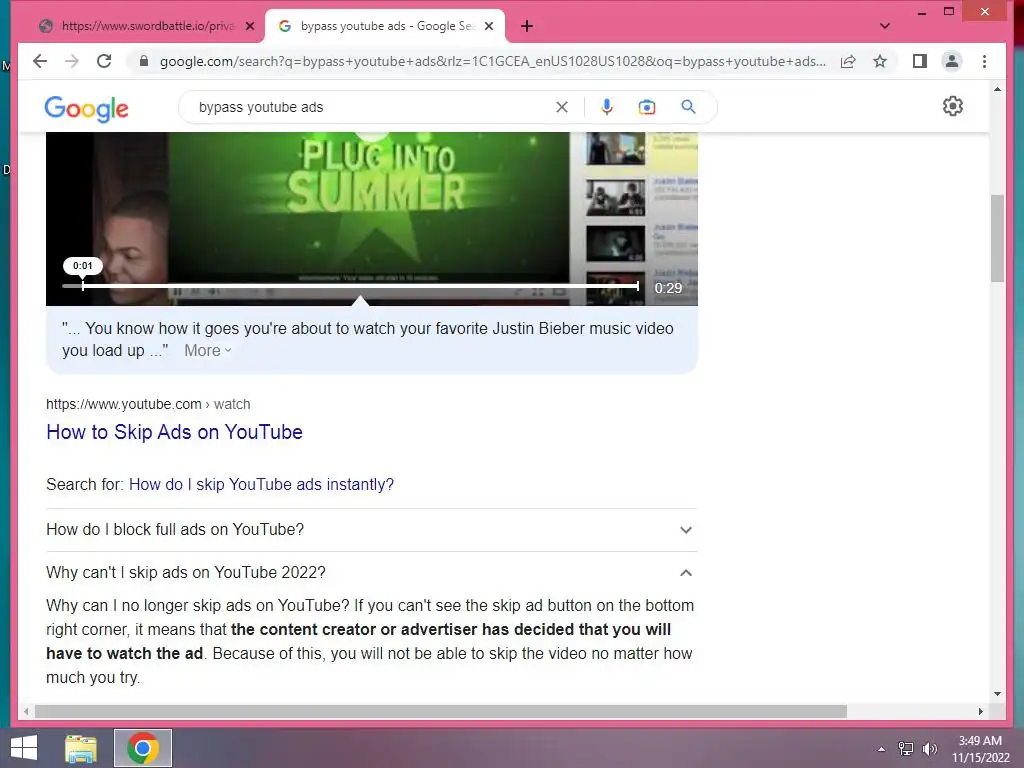
Task: Click the scroll left arrow
Action: pos(26,711)
